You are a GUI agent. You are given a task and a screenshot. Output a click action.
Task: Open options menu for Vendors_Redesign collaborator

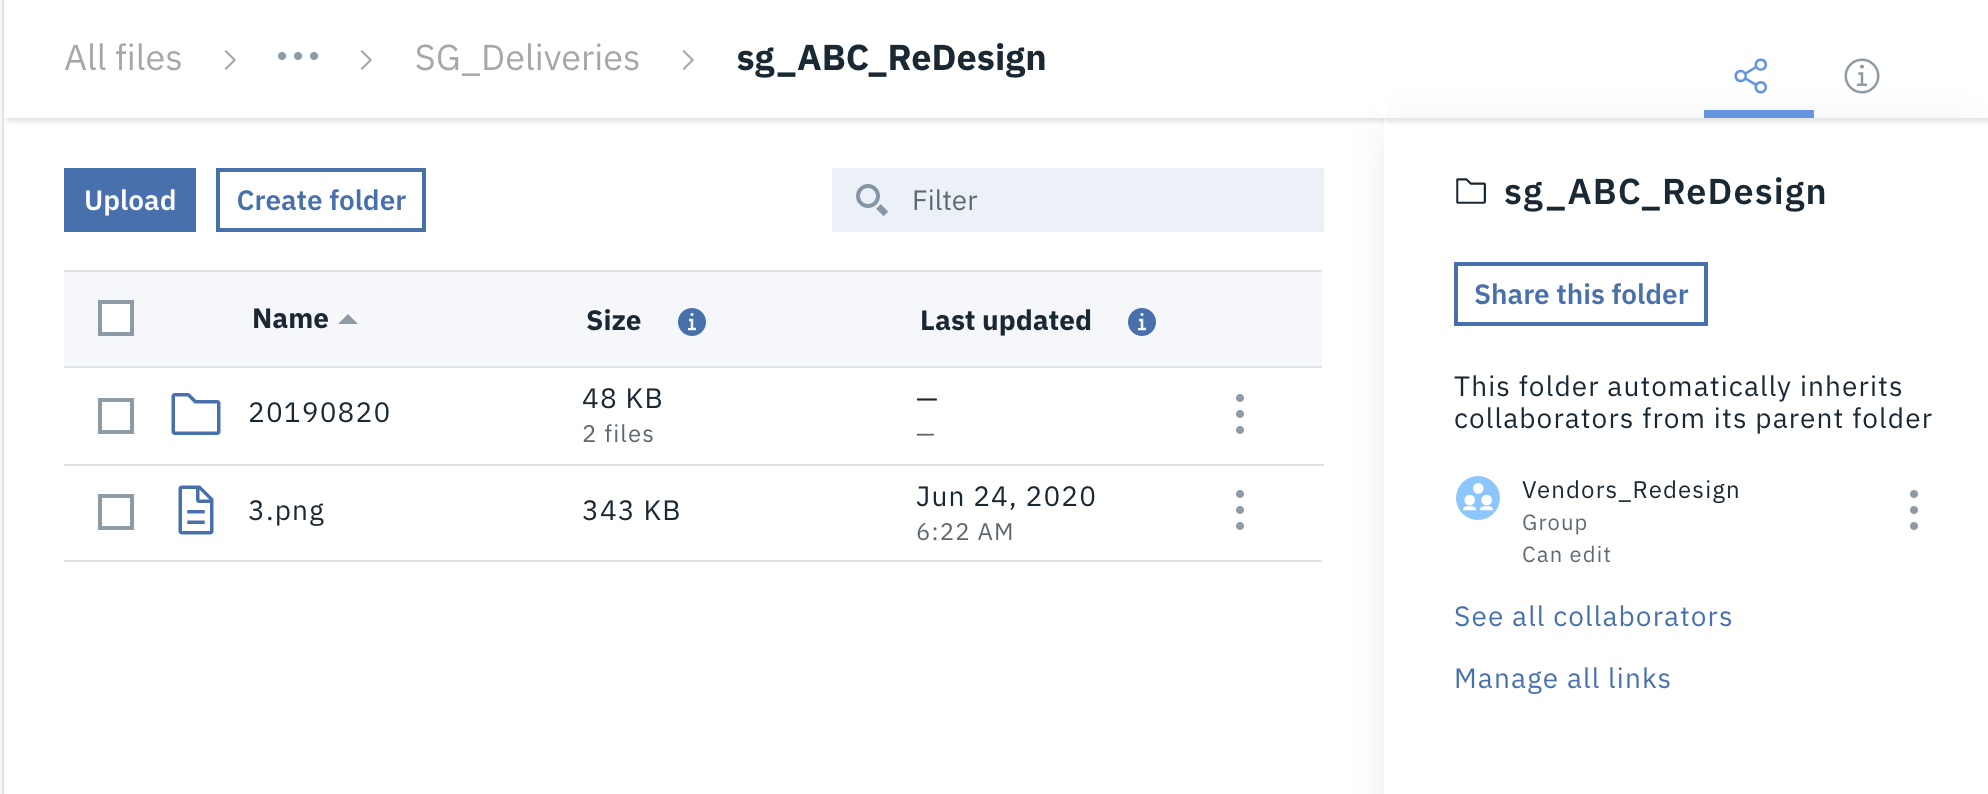1914,510
